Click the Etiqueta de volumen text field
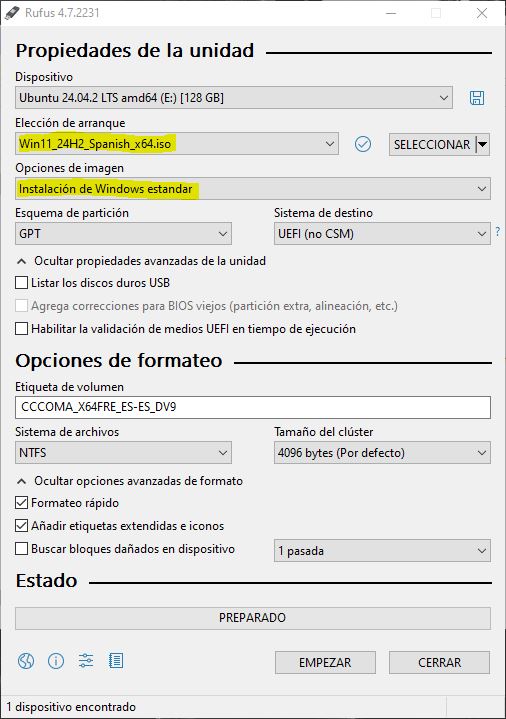506x719 pixels. (x=253, y=408)
